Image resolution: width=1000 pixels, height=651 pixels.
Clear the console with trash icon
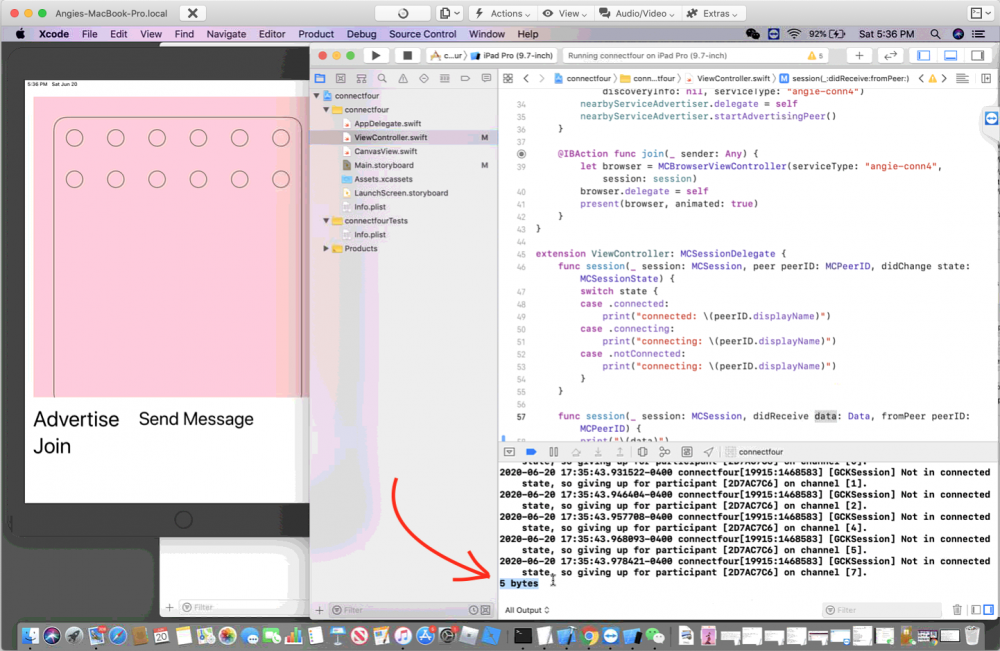tap(957, 610)
